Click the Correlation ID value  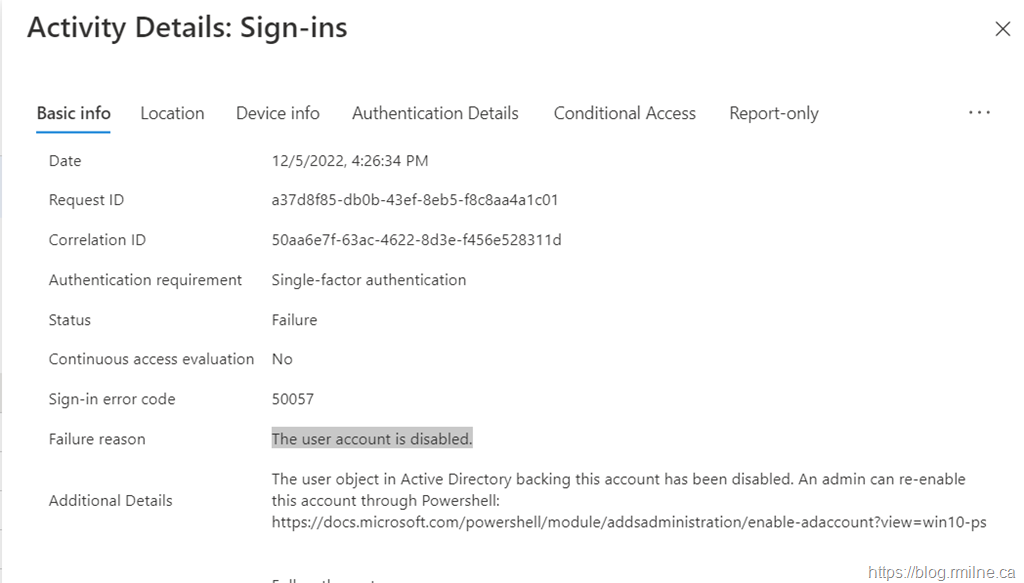[x=416, y=240]
